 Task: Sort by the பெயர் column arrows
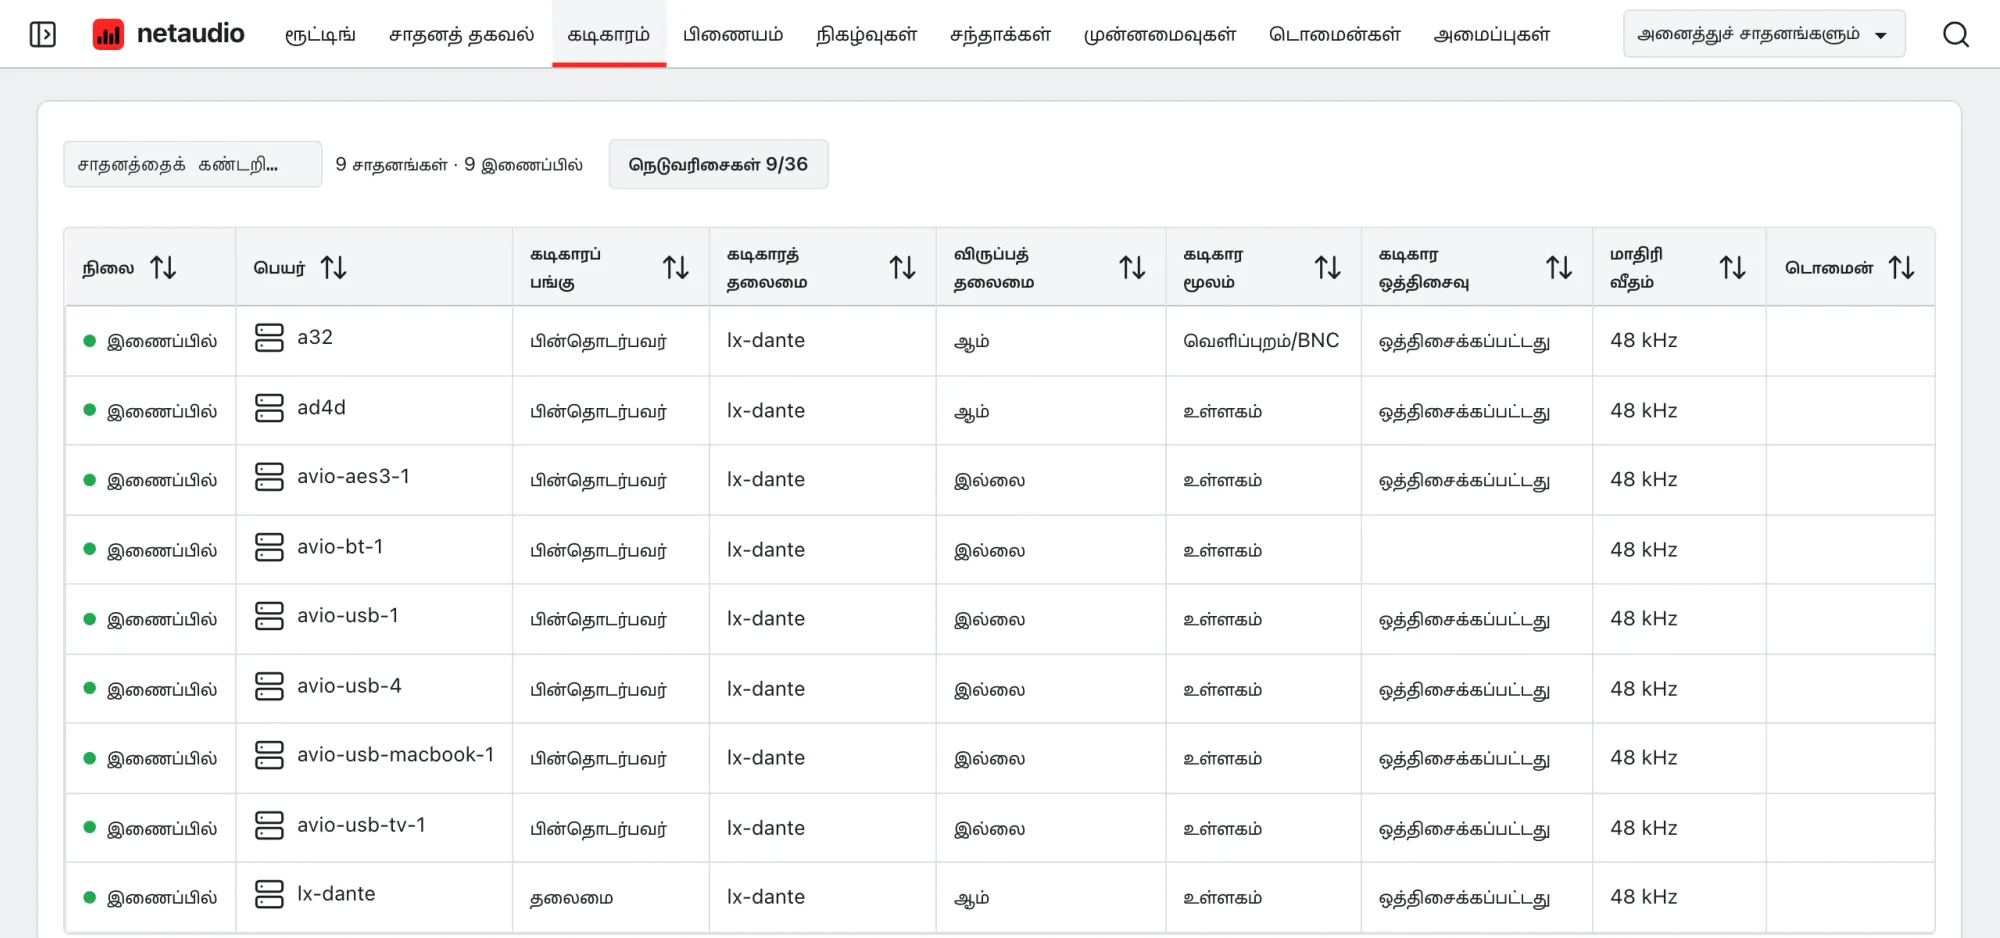(x=334, y=267)
